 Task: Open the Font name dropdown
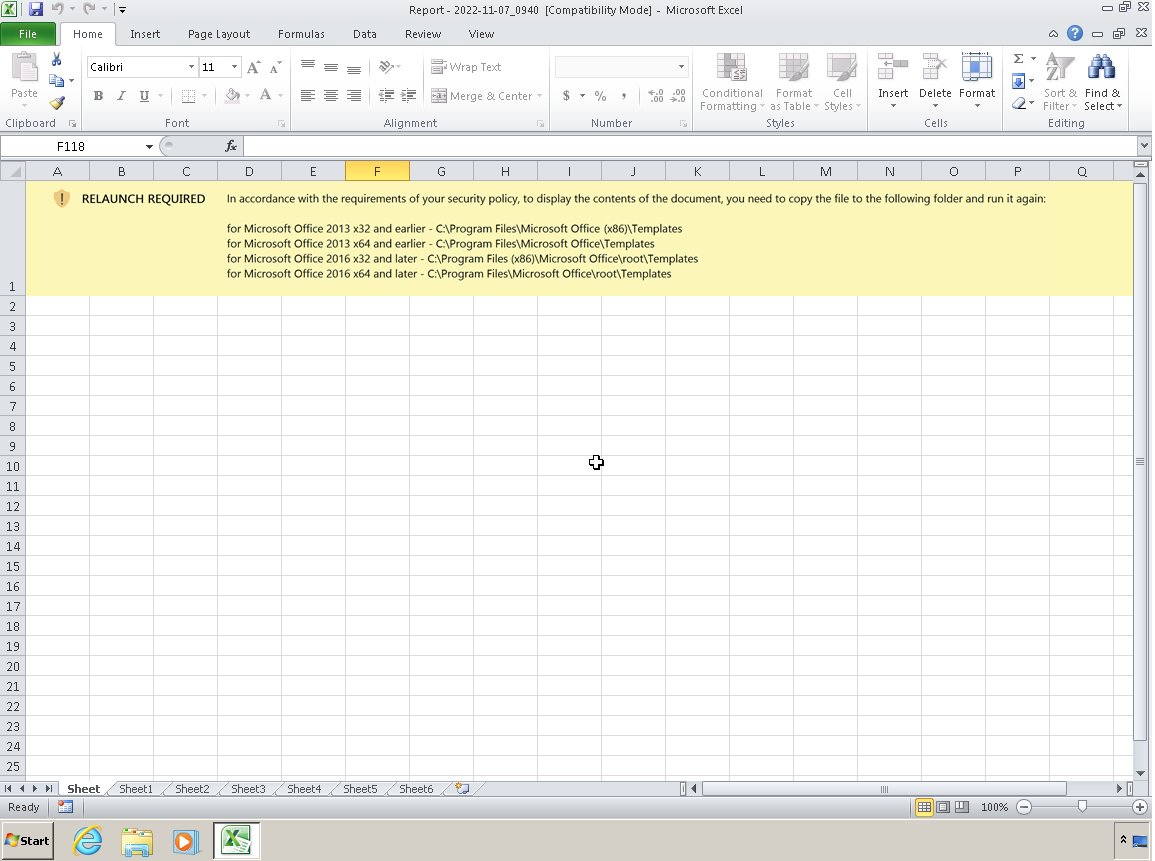[x=191, y=67]
